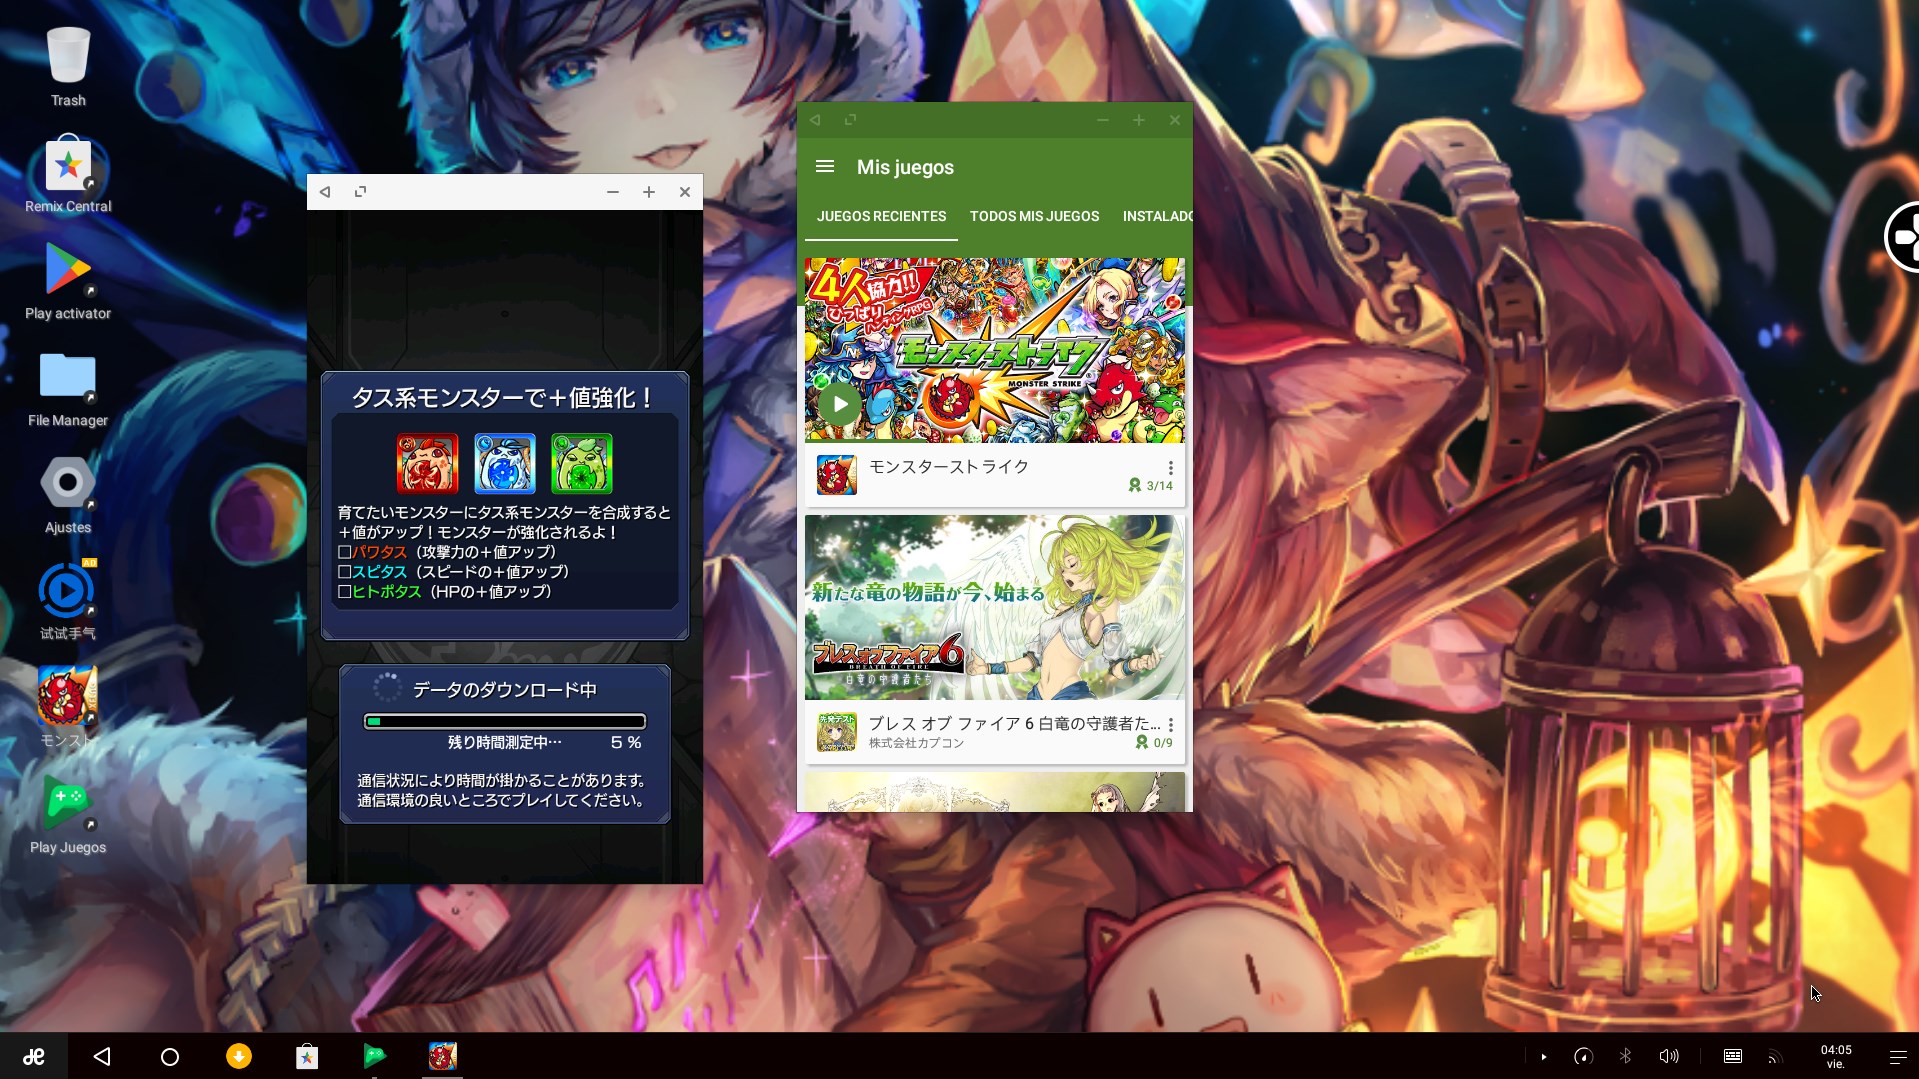Click the スピタス checkbox line
This screenshot has width=1919, height=1079.
click(x=453, y=572)
